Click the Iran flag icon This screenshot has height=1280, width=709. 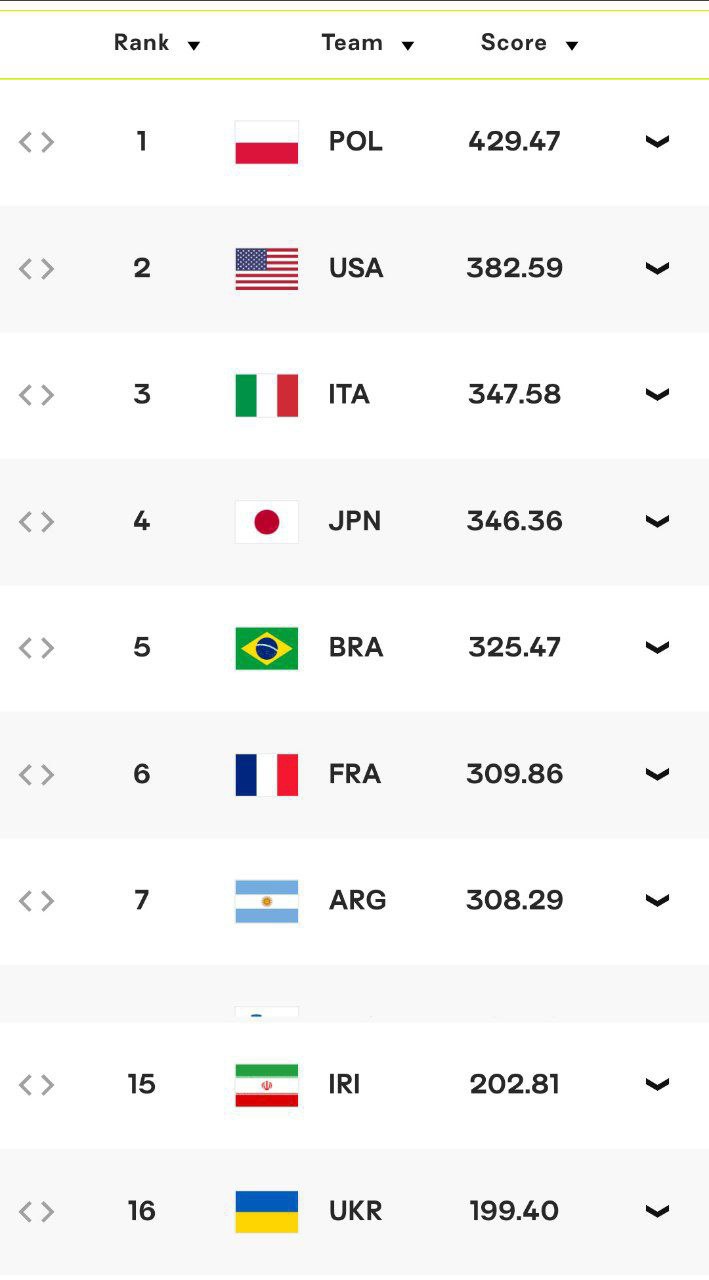(x=267, y=1085)
